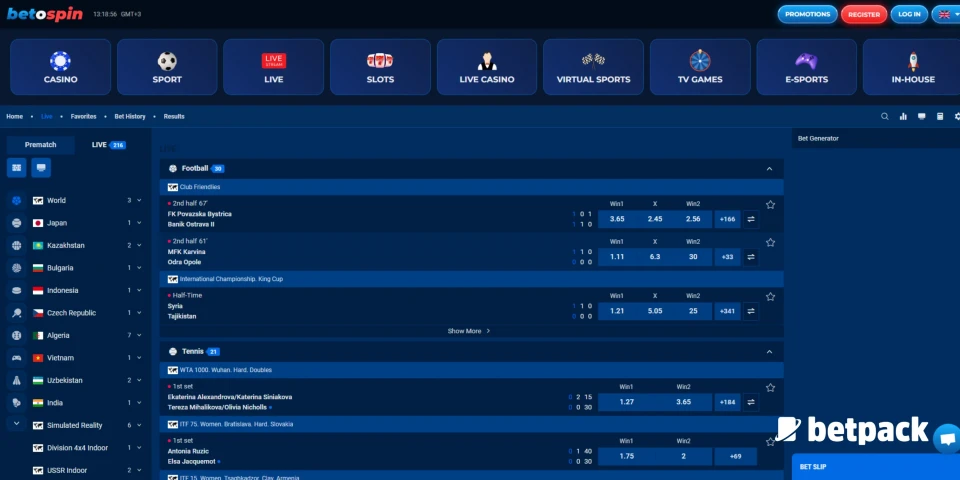Open the Favorites menu item
This screenshot has height=480, width=960.
coord(83,116)
